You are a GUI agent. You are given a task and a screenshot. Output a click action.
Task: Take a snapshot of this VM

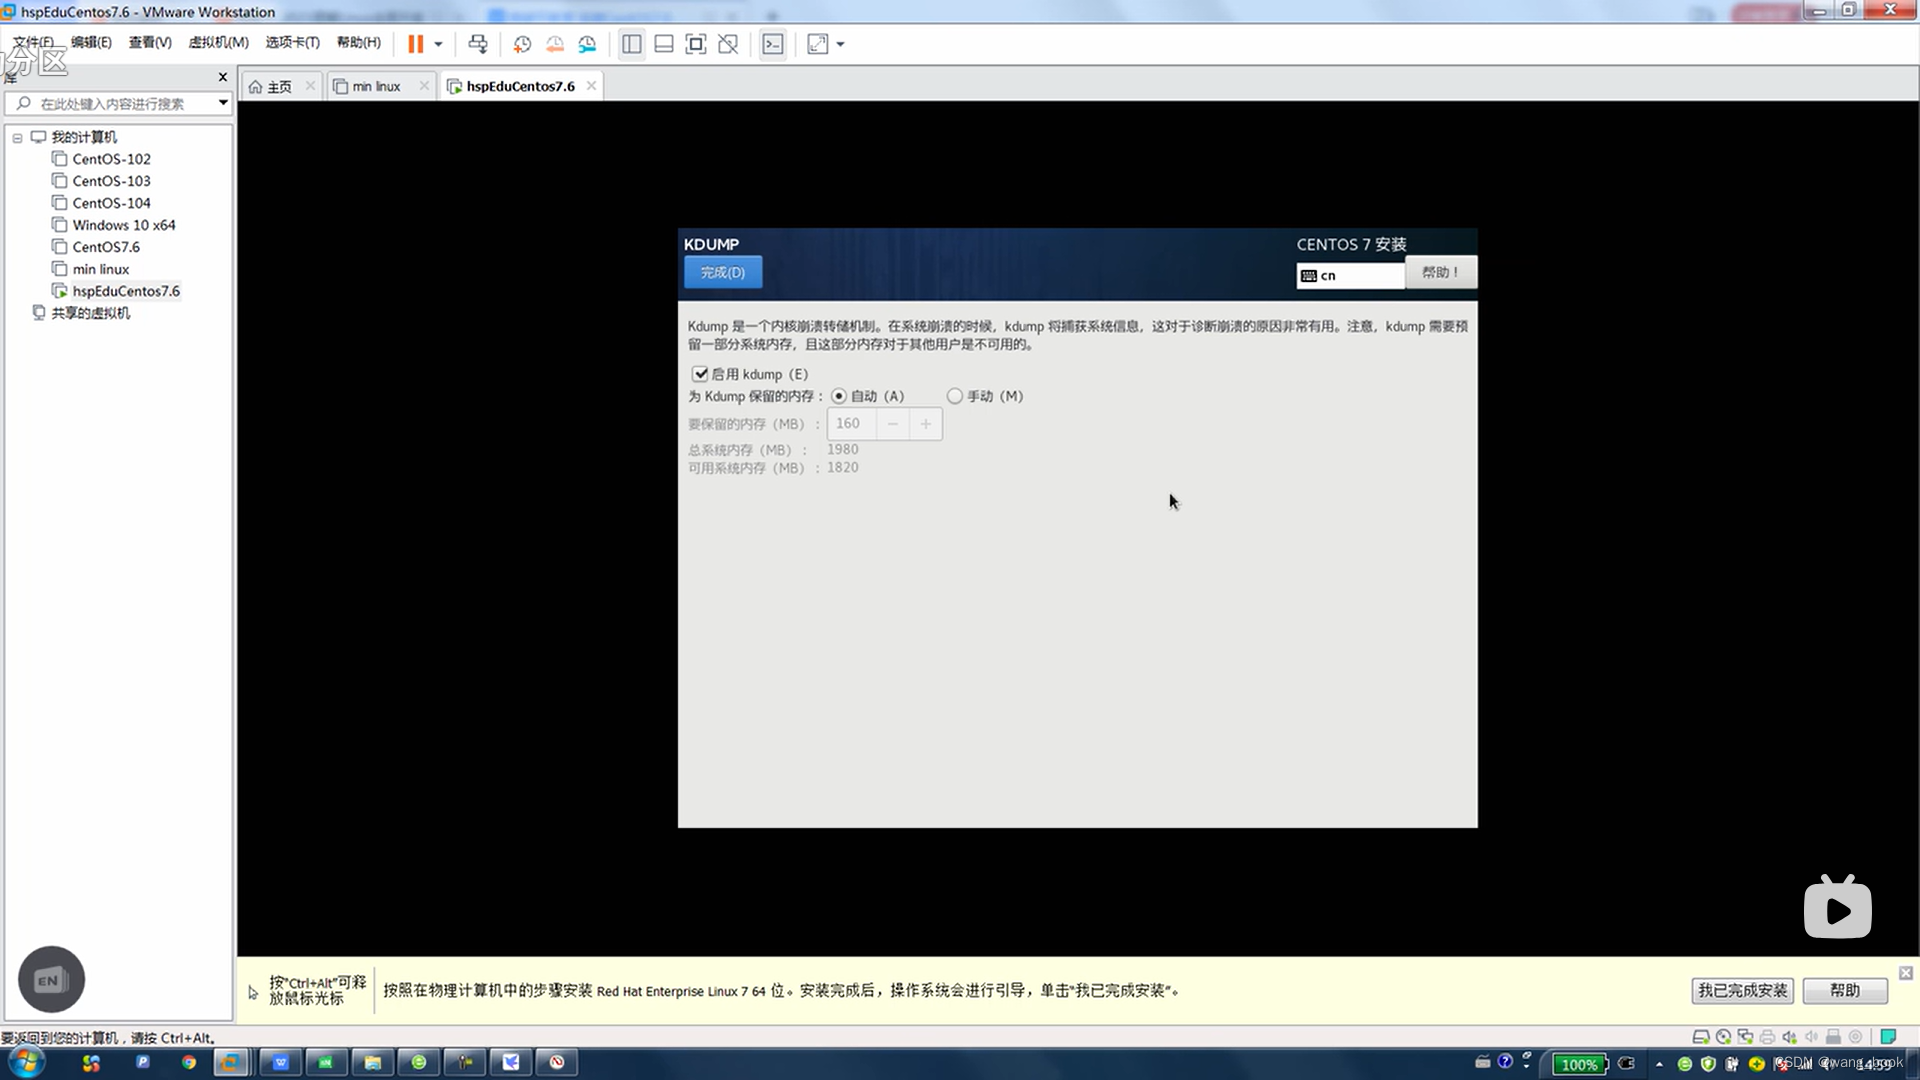point(522,44)
